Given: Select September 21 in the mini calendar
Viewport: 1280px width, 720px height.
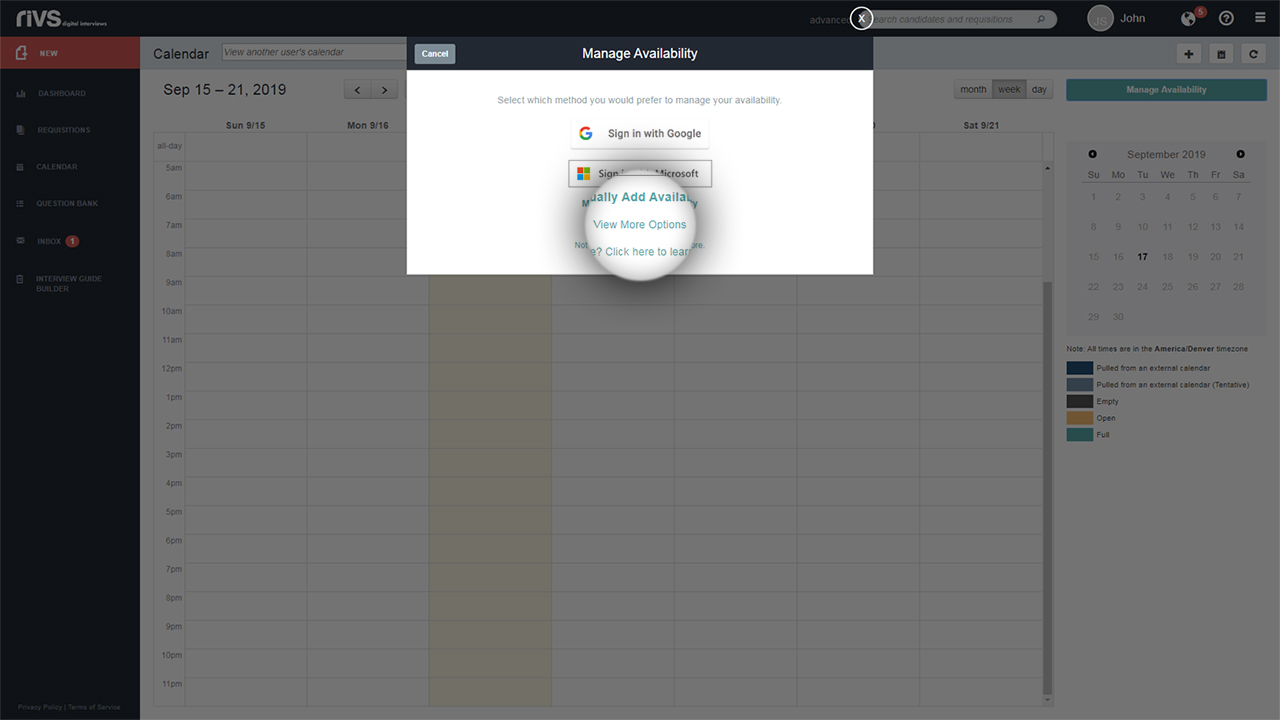Looking at the screenshot, I should tap(1239, 257).
